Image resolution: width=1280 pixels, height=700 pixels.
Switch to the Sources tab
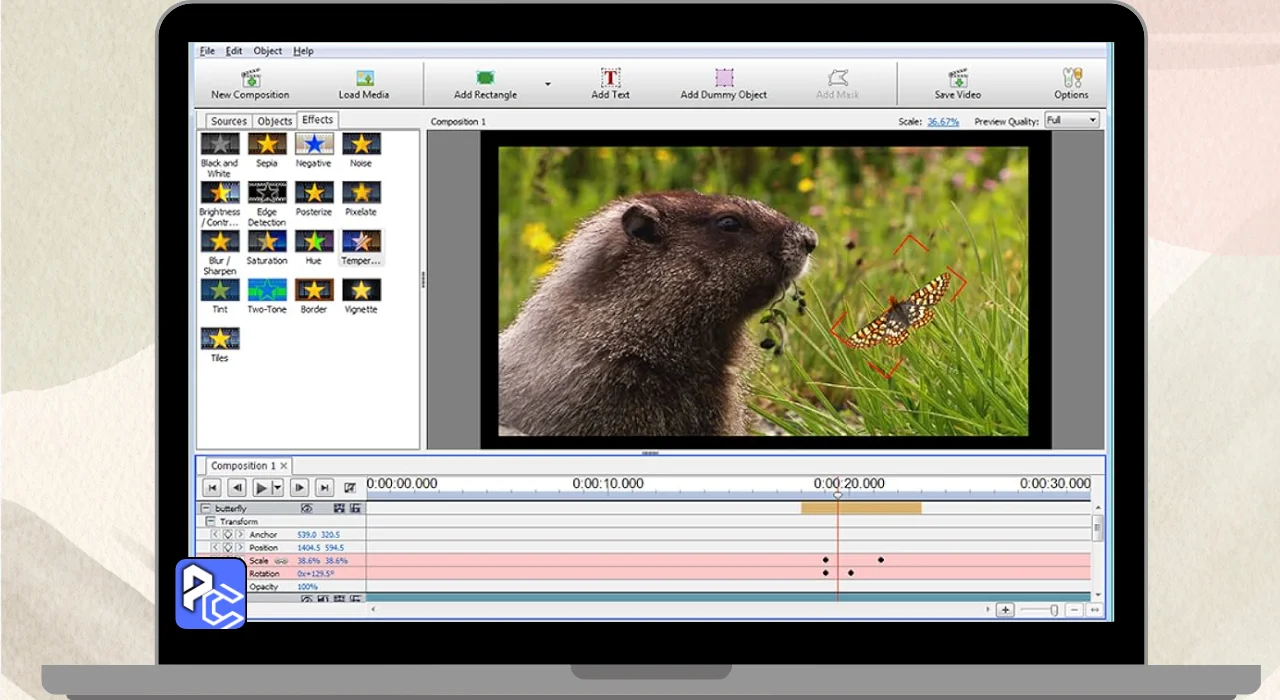(x=228, y=121)
